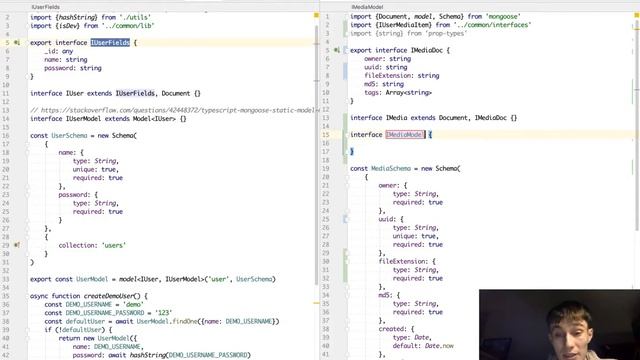Click 'mongoose' import string

(503, 16)
